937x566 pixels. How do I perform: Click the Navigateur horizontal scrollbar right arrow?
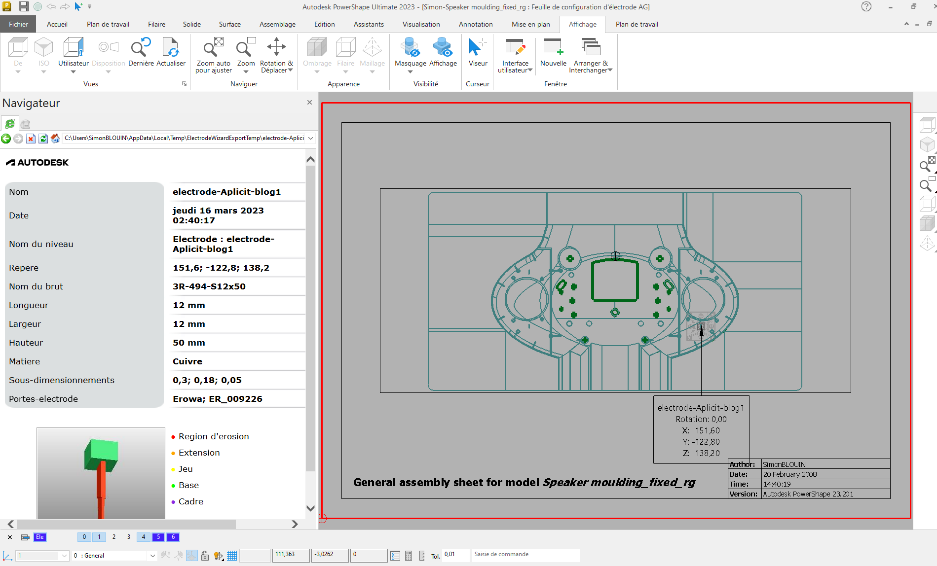click(295, 524)
